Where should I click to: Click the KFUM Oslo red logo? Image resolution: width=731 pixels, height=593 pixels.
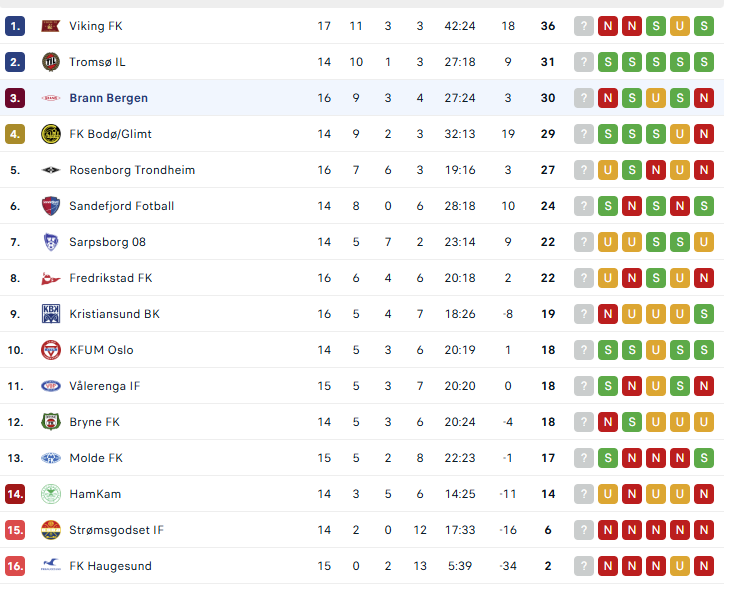[50, 350]
